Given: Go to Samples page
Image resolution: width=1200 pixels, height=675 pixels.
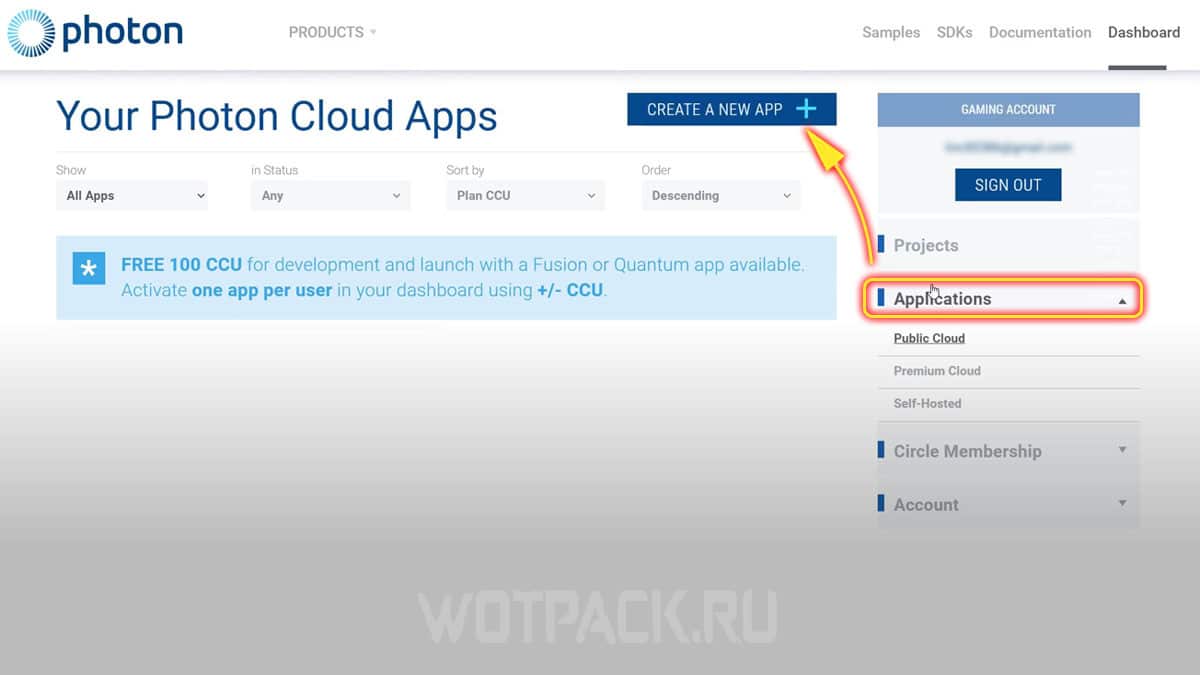Looking at the screenshot, I should [891, 32].
